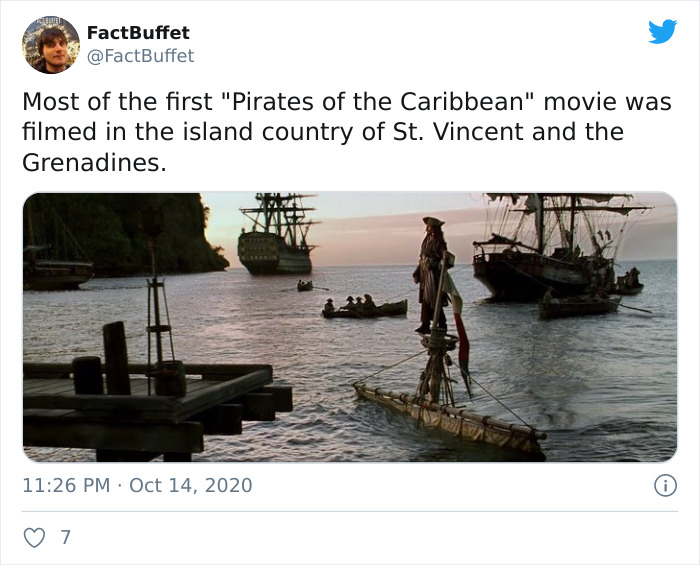Click the Oct 14, 2020 date
The image size is (700, 565).
(191, 486)
